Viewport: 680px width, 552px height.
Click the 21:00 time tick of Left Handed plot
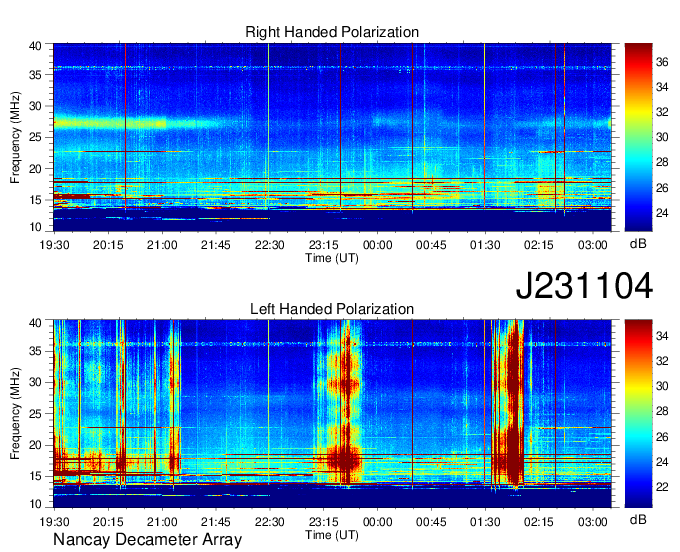point(162,522)
